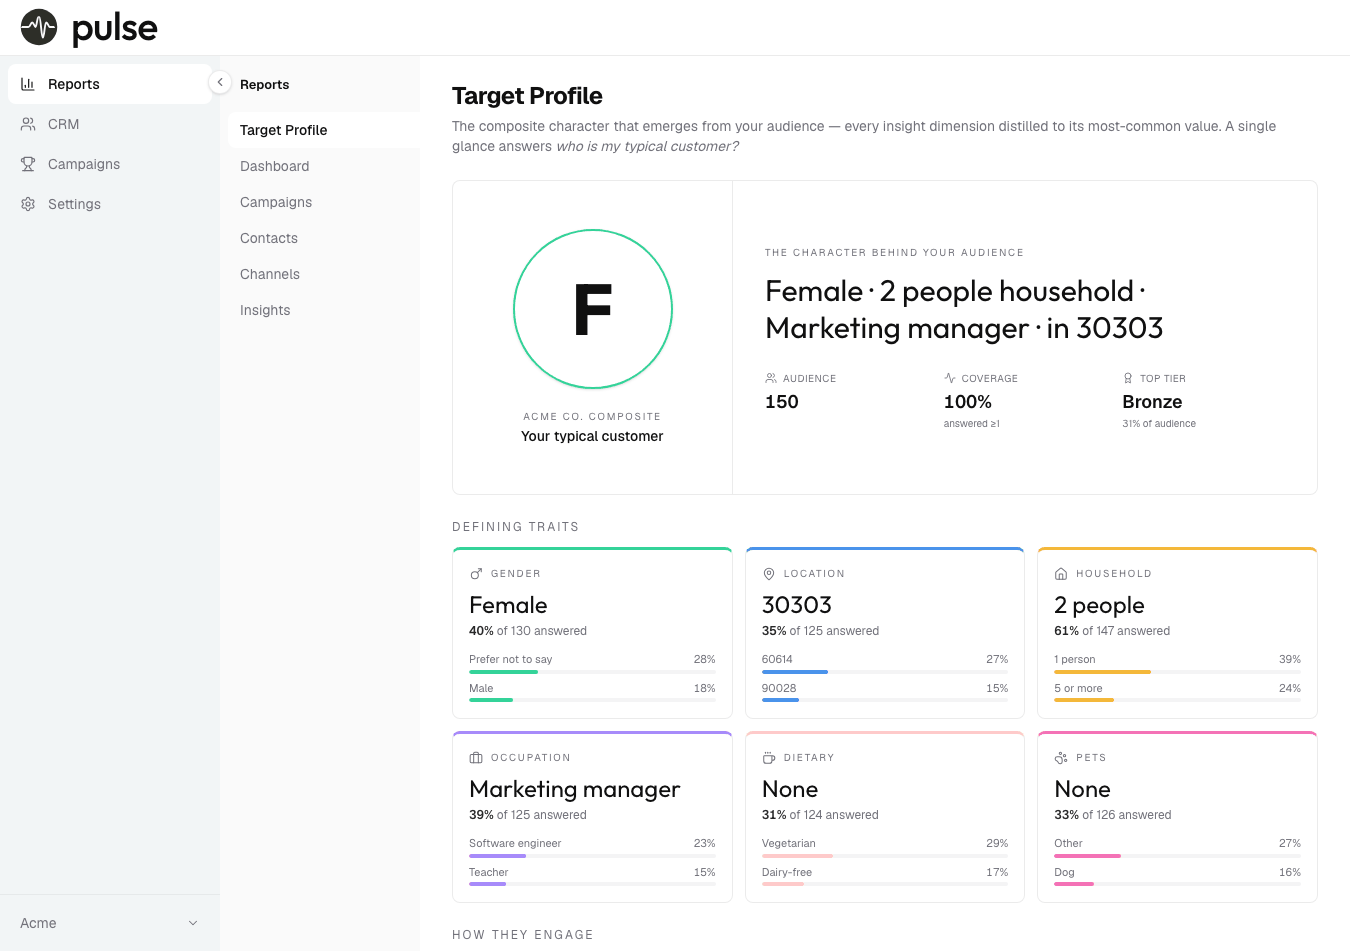
Task: Click the audience count 150
Action: click(782, 402)
